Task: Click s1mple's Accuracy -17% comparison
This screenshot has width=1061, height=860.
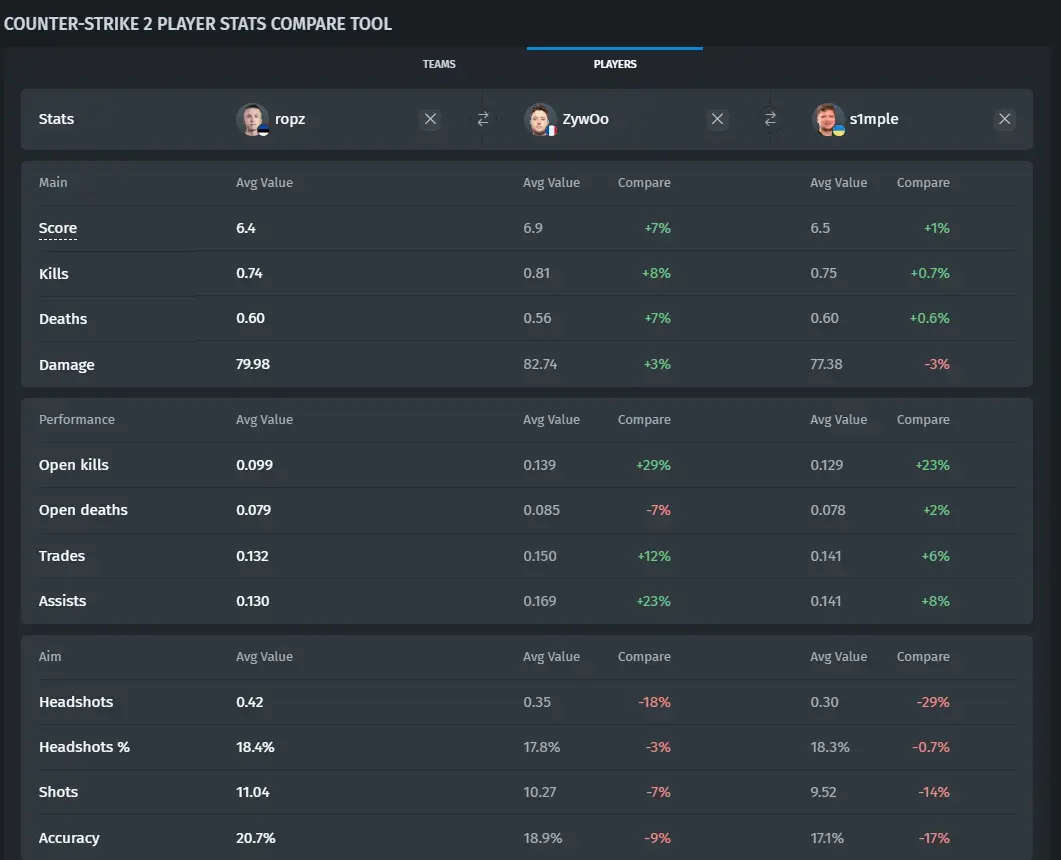Action: point(934,838)
